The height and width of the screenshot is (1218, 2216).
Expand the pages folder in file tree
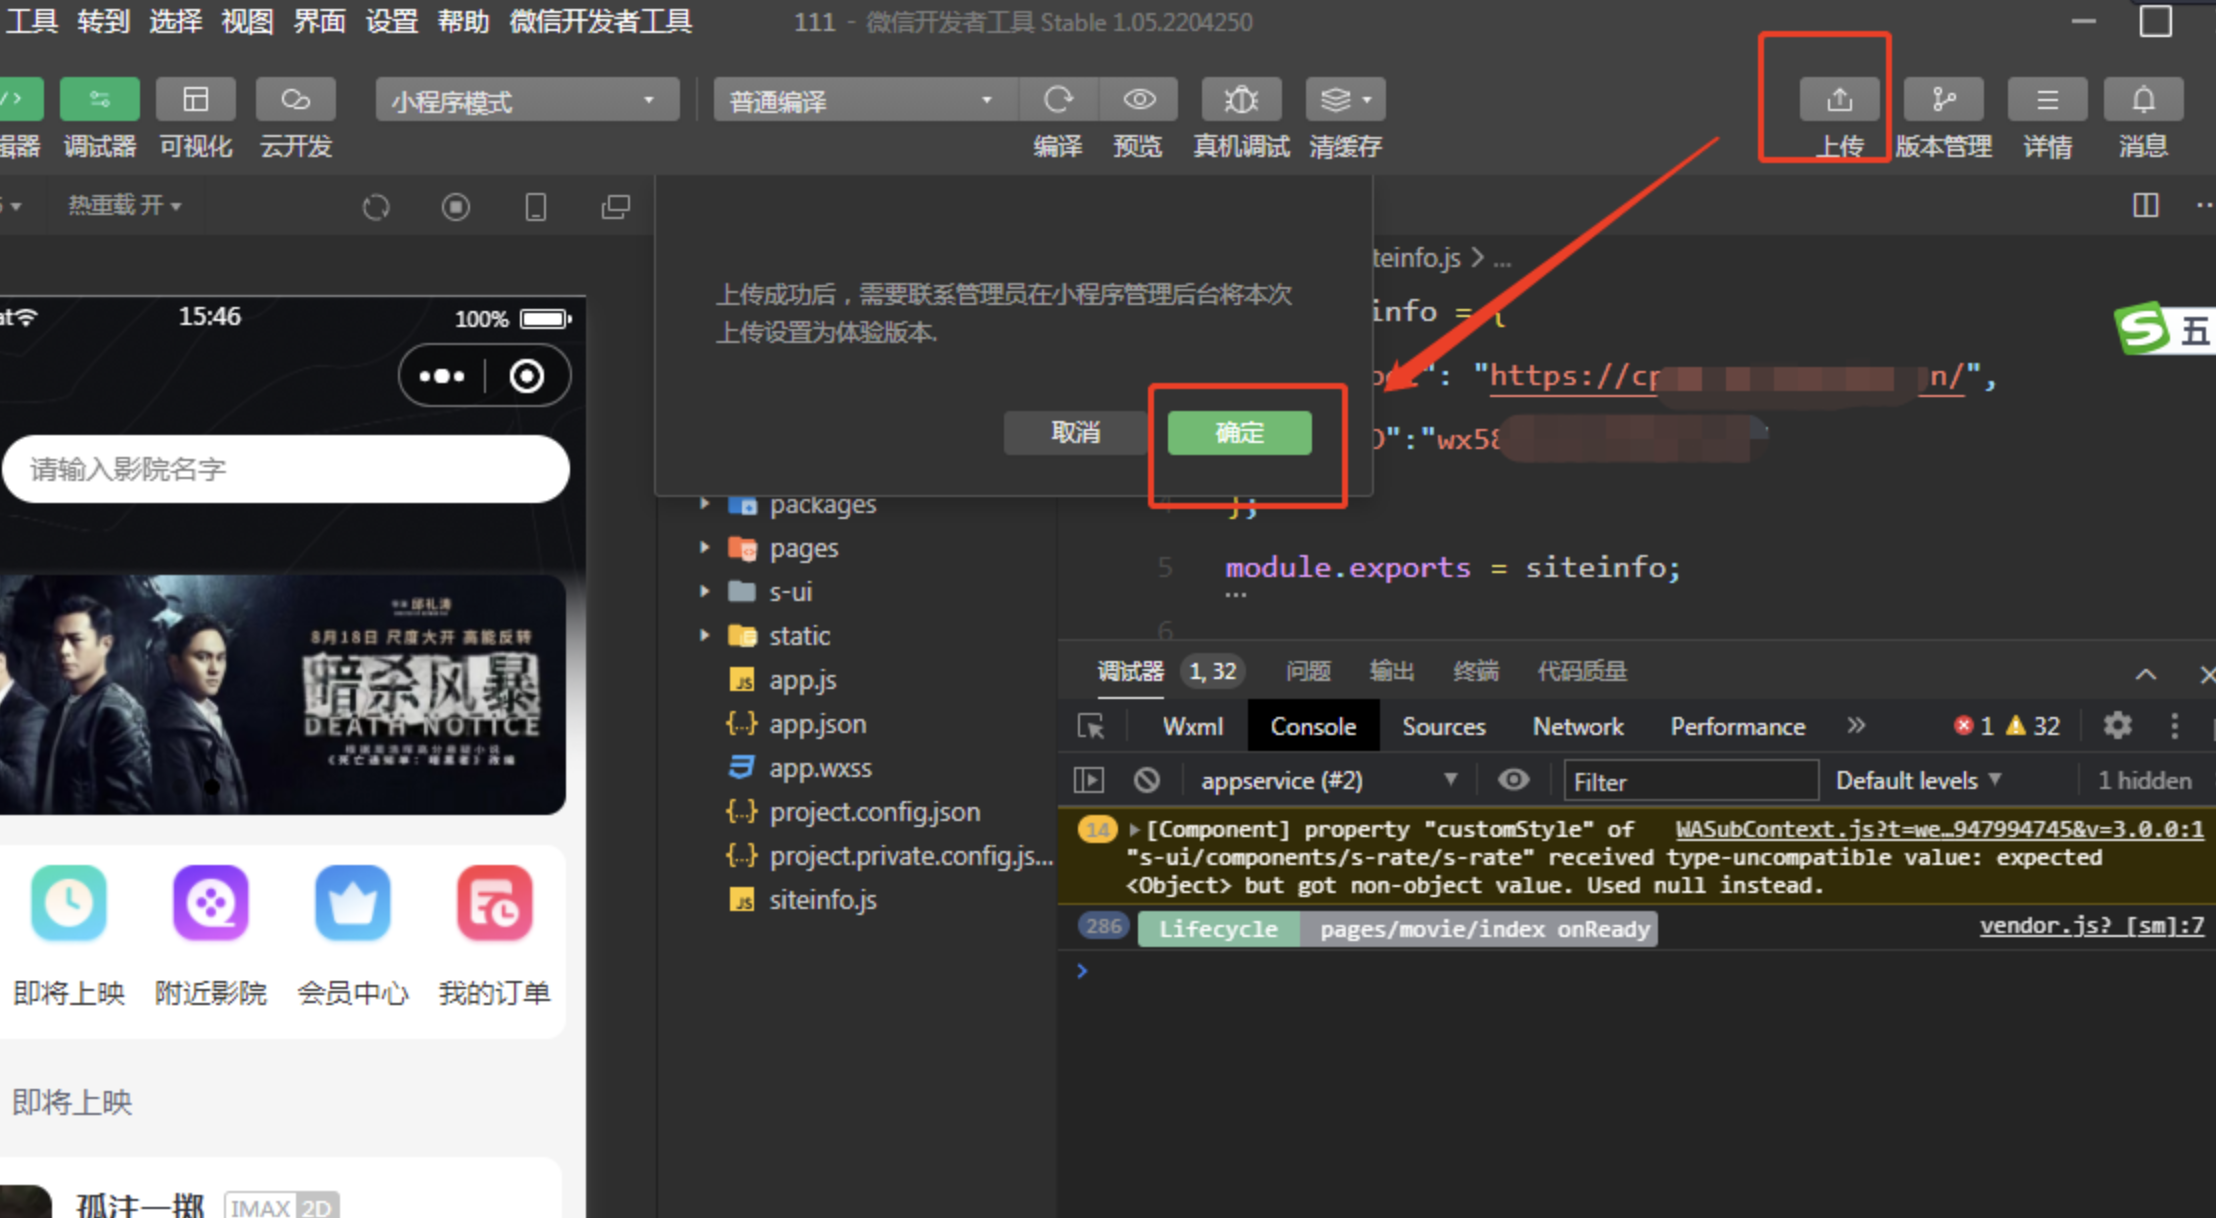(x=704, y=548)
